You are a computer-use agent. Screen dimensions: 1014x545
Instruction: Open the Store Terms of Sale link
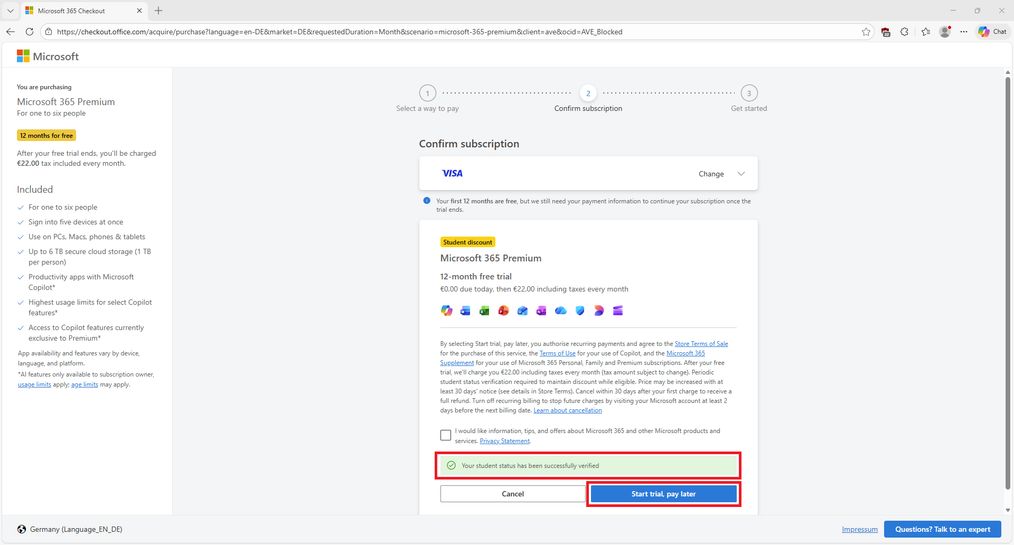(701, 344)
